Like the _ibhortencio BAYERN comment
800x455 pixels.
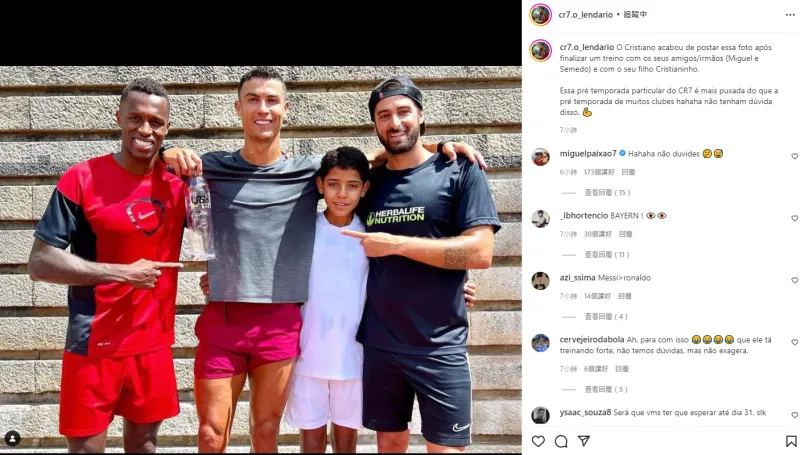[x=794, y=218]
